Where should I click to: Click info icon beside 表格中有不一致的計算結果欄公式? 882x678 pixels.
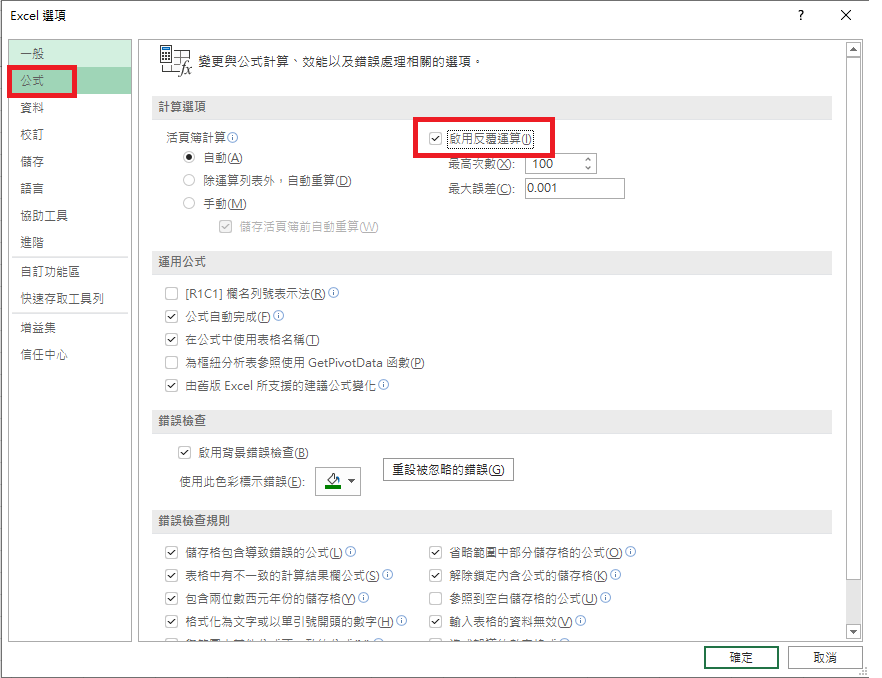pos(388,575)
